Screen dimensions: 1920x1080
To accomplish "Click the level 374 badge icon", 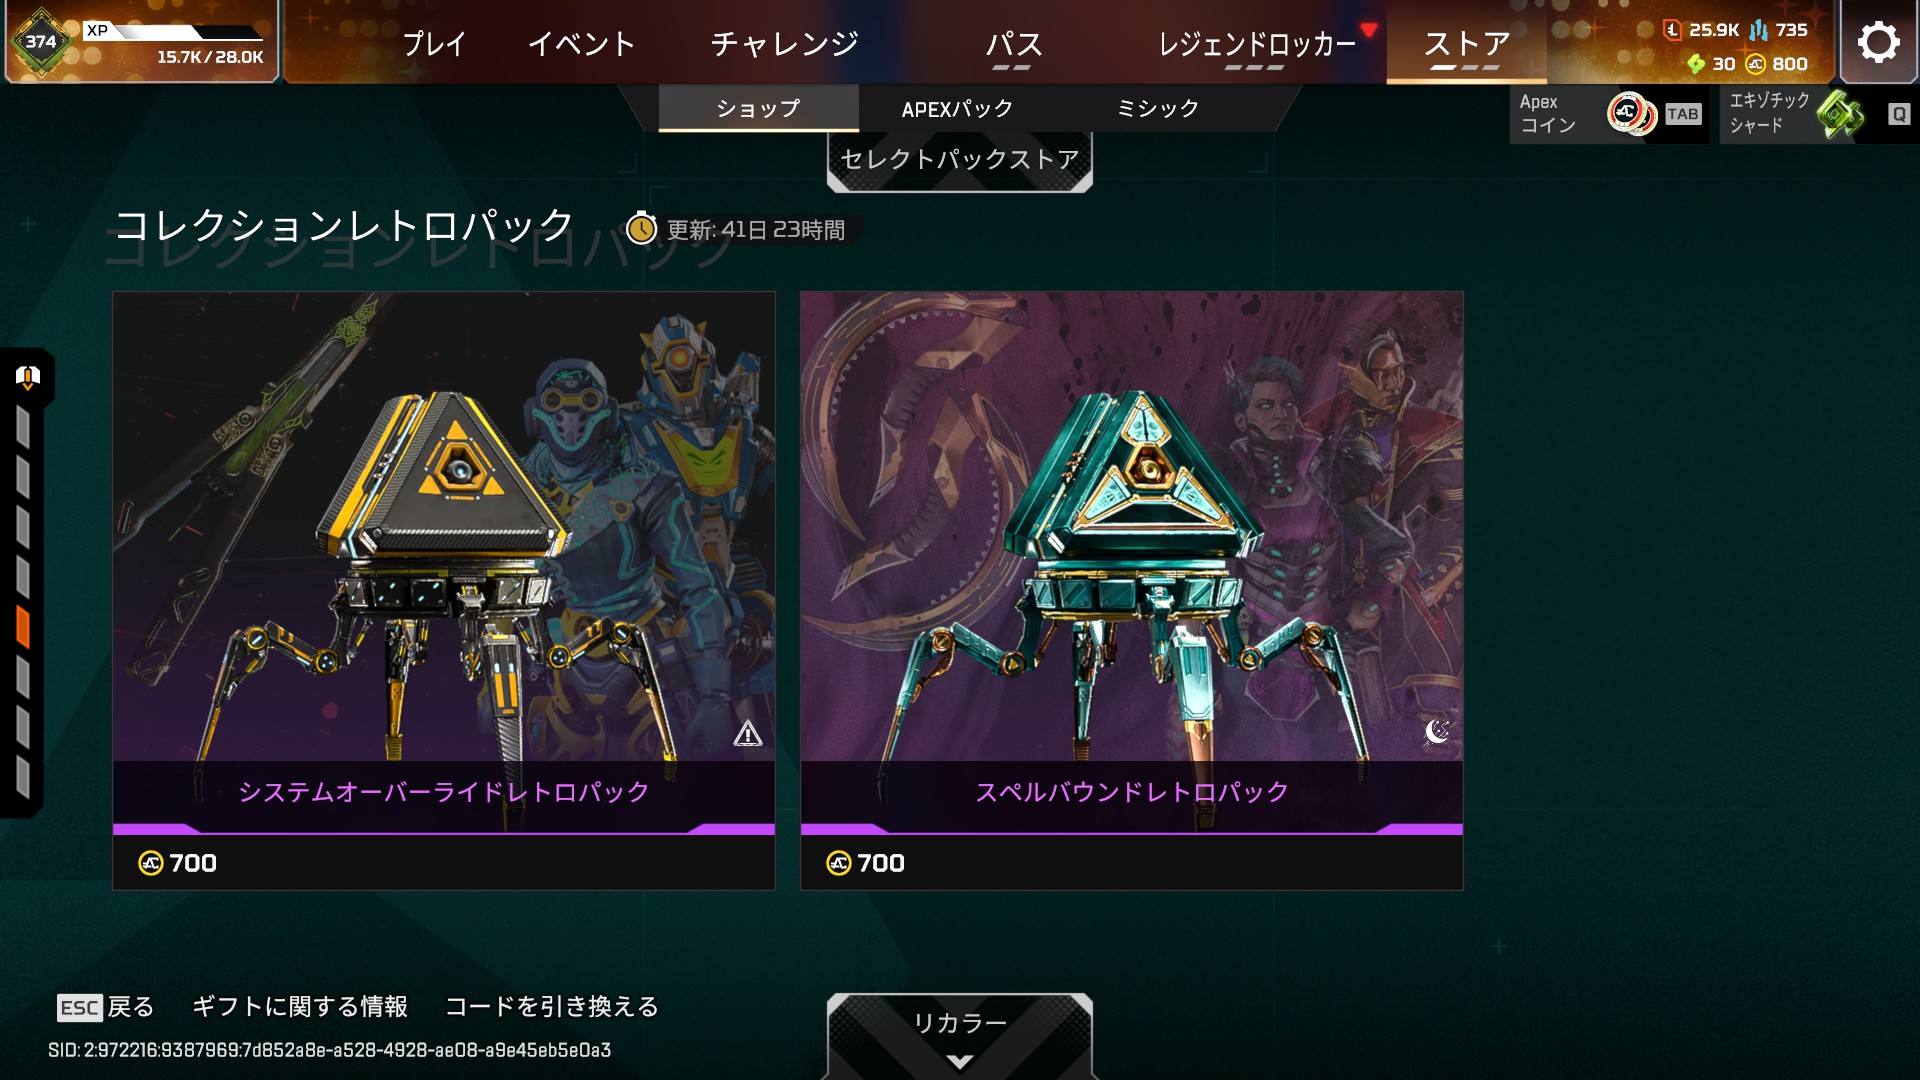I will tap(40, 42).
